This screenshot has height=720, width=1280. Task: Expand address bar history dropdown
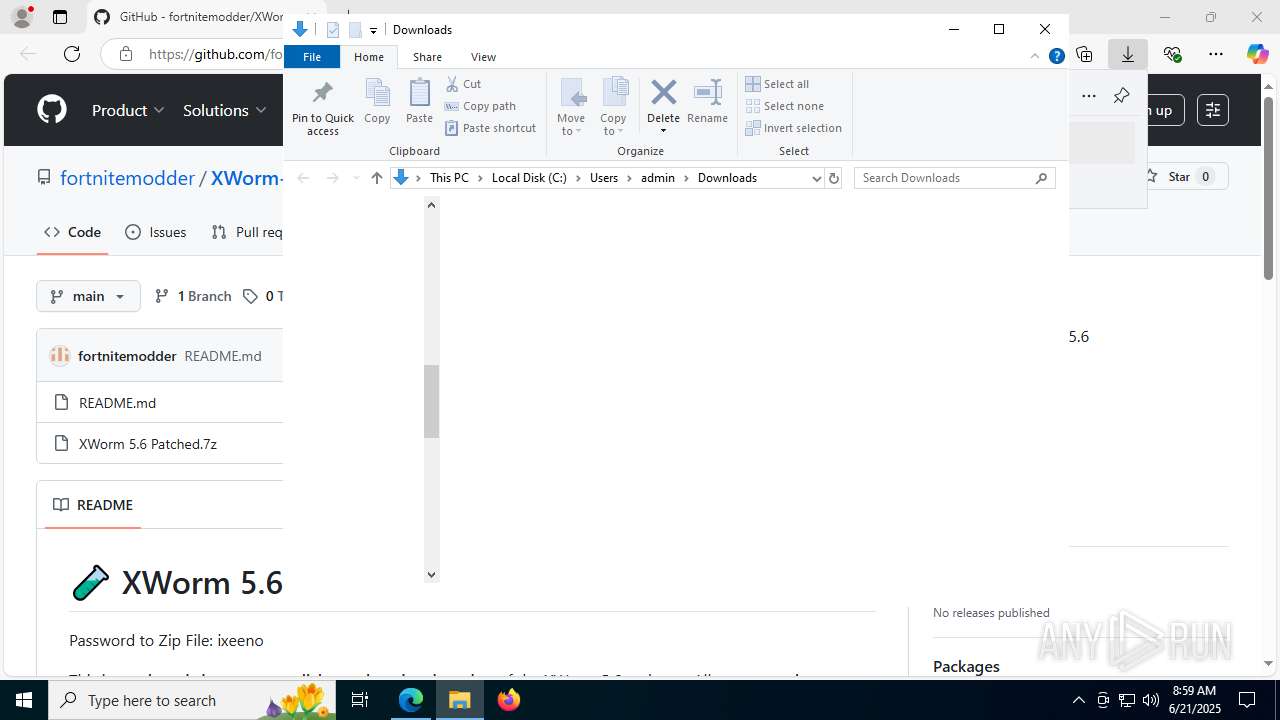coord(816,178)
